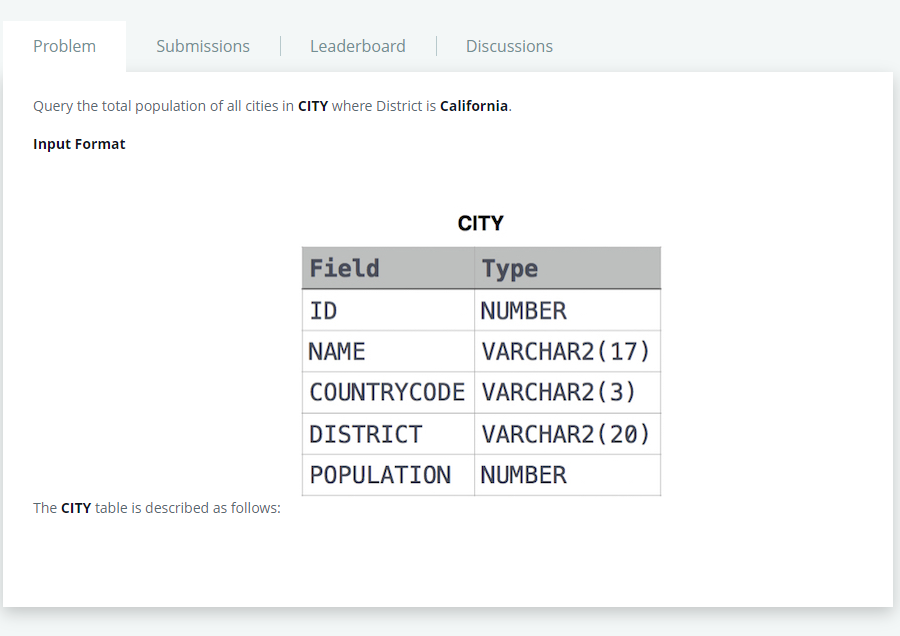The width and height of the screenshot is (900, 636).
Task: Click the VARCHAR2(20) type cell
Action: (x=567, y=434)
